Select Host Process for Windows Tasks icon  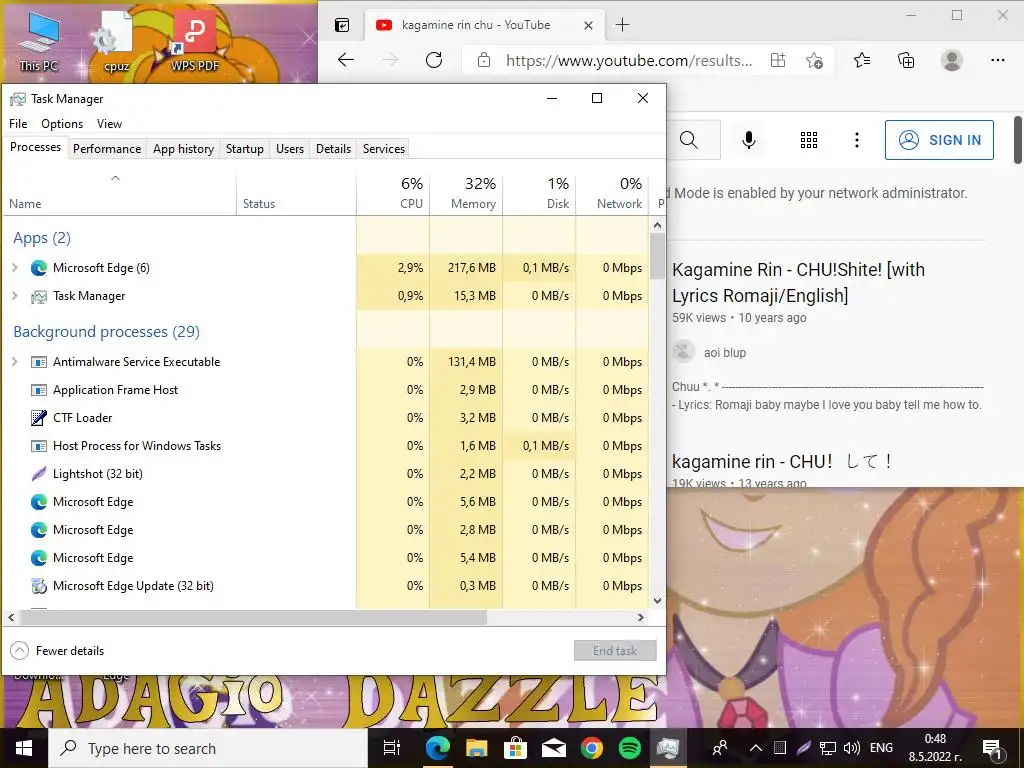tap(39, 446)
